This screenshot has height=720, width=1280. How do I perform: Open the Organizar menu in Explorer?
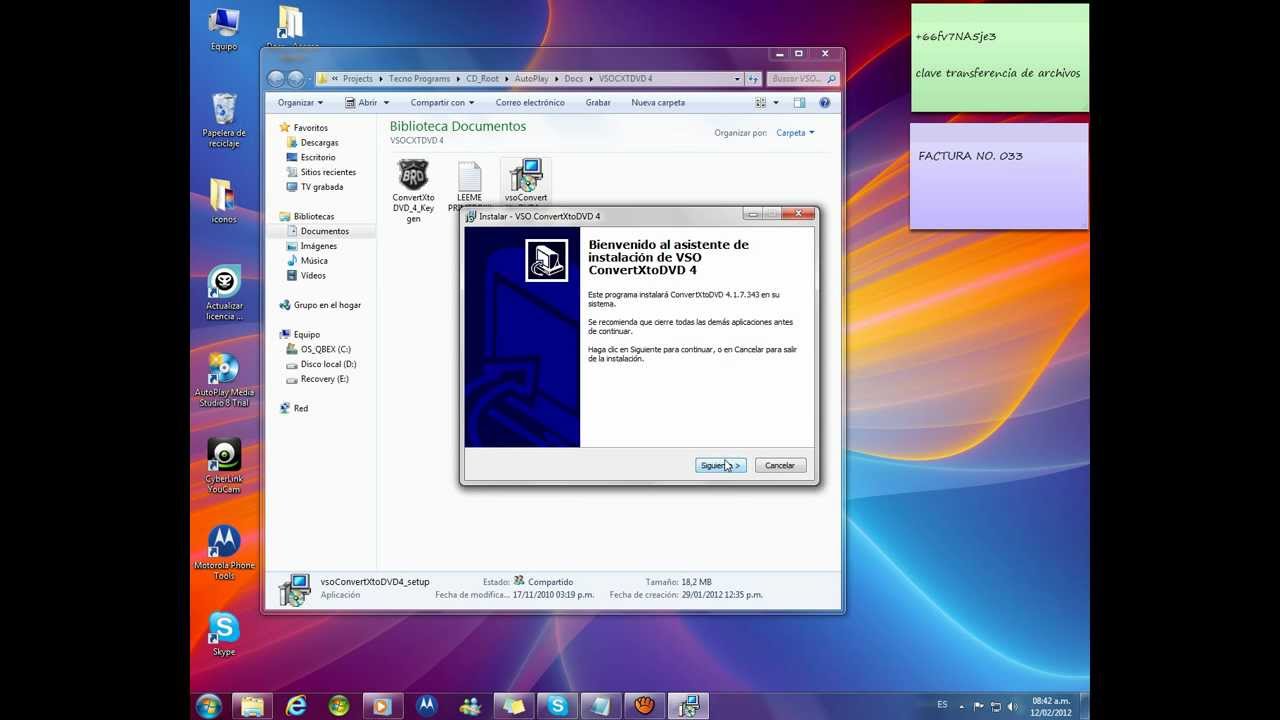[x=300, y=102]
